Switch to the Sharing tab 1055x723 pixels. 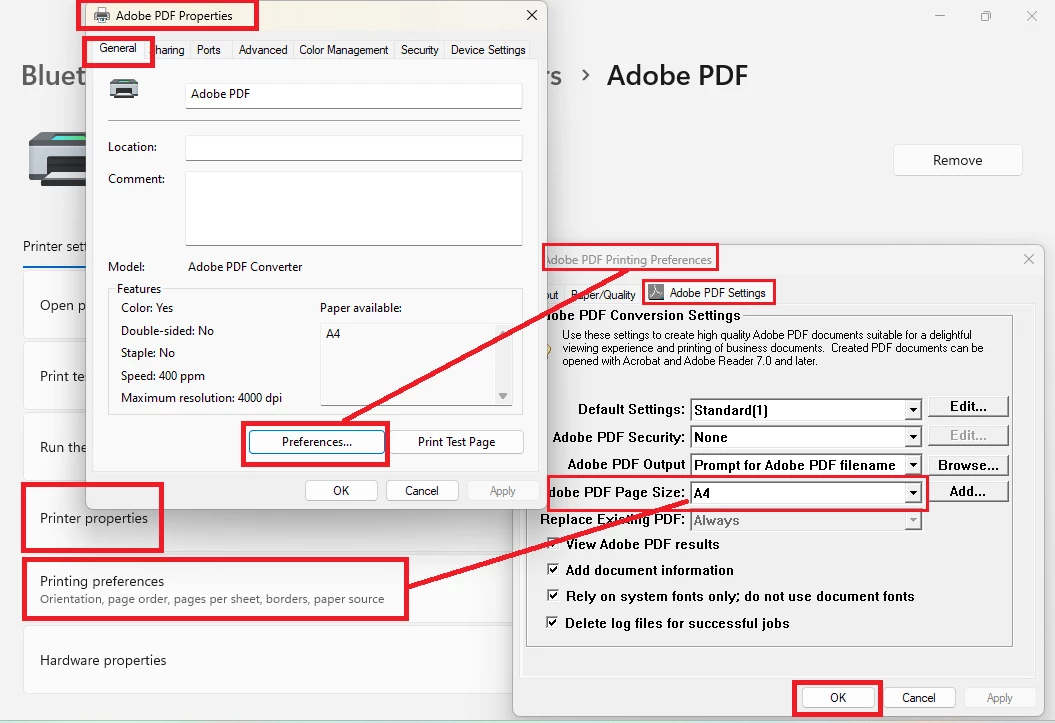pos(169,50)
